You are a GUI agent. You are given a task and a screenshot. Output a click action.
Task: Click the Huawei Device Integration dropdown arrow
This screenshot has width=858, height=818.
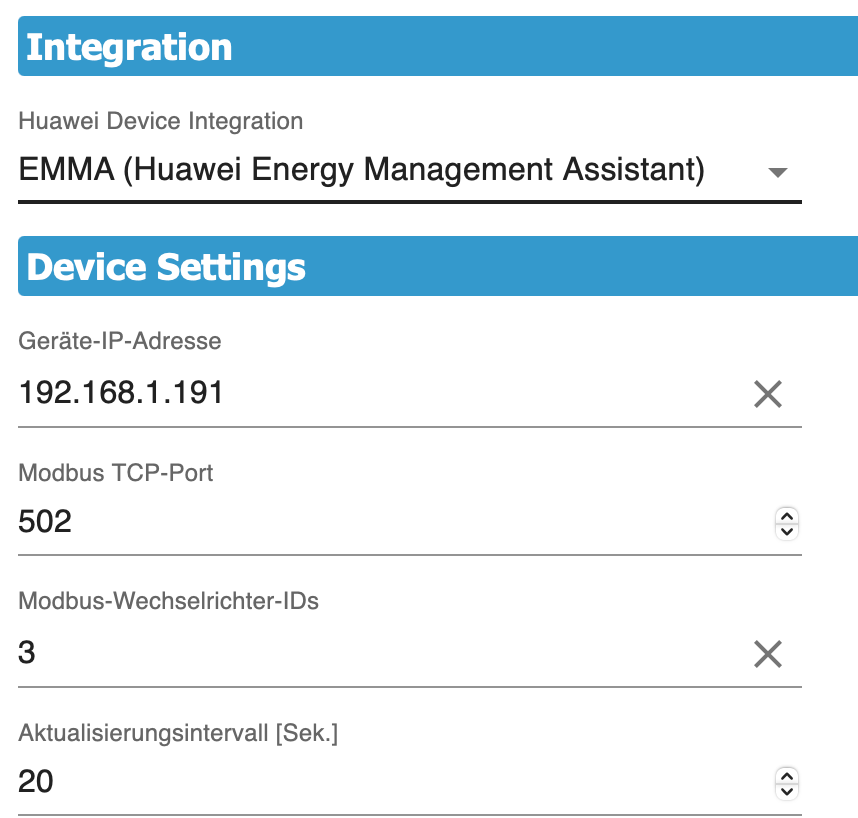[x=778, y=172]
